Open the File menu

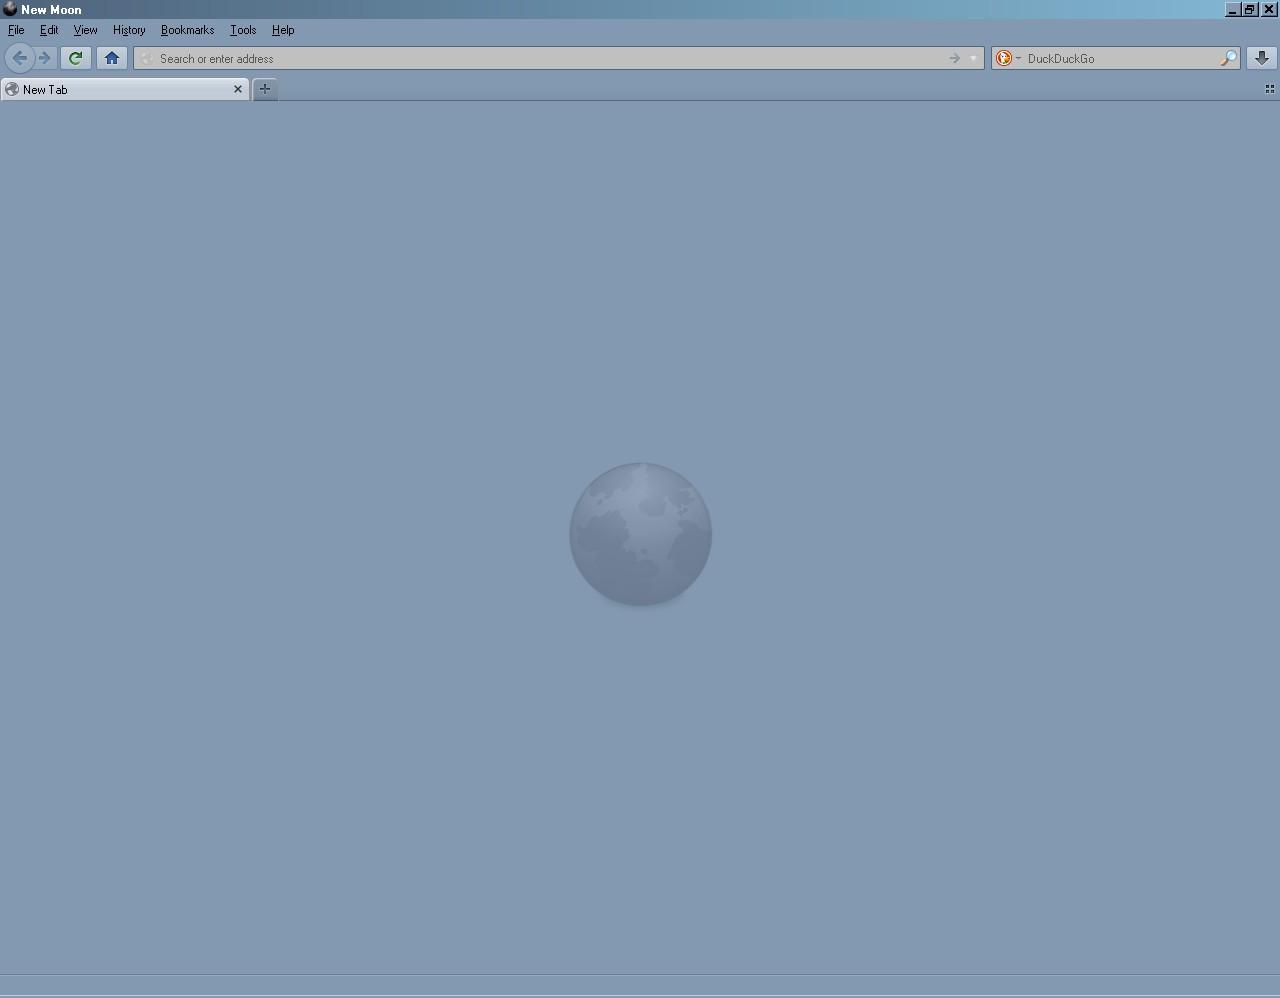pyautogui.click(x=16, y=30)
